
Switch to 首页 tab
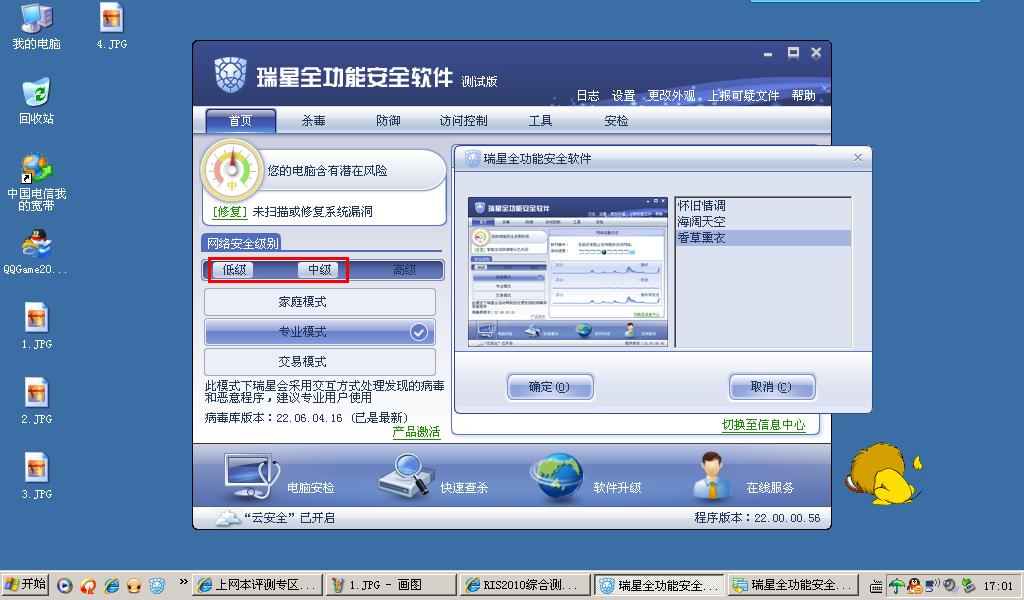(240, 121)
